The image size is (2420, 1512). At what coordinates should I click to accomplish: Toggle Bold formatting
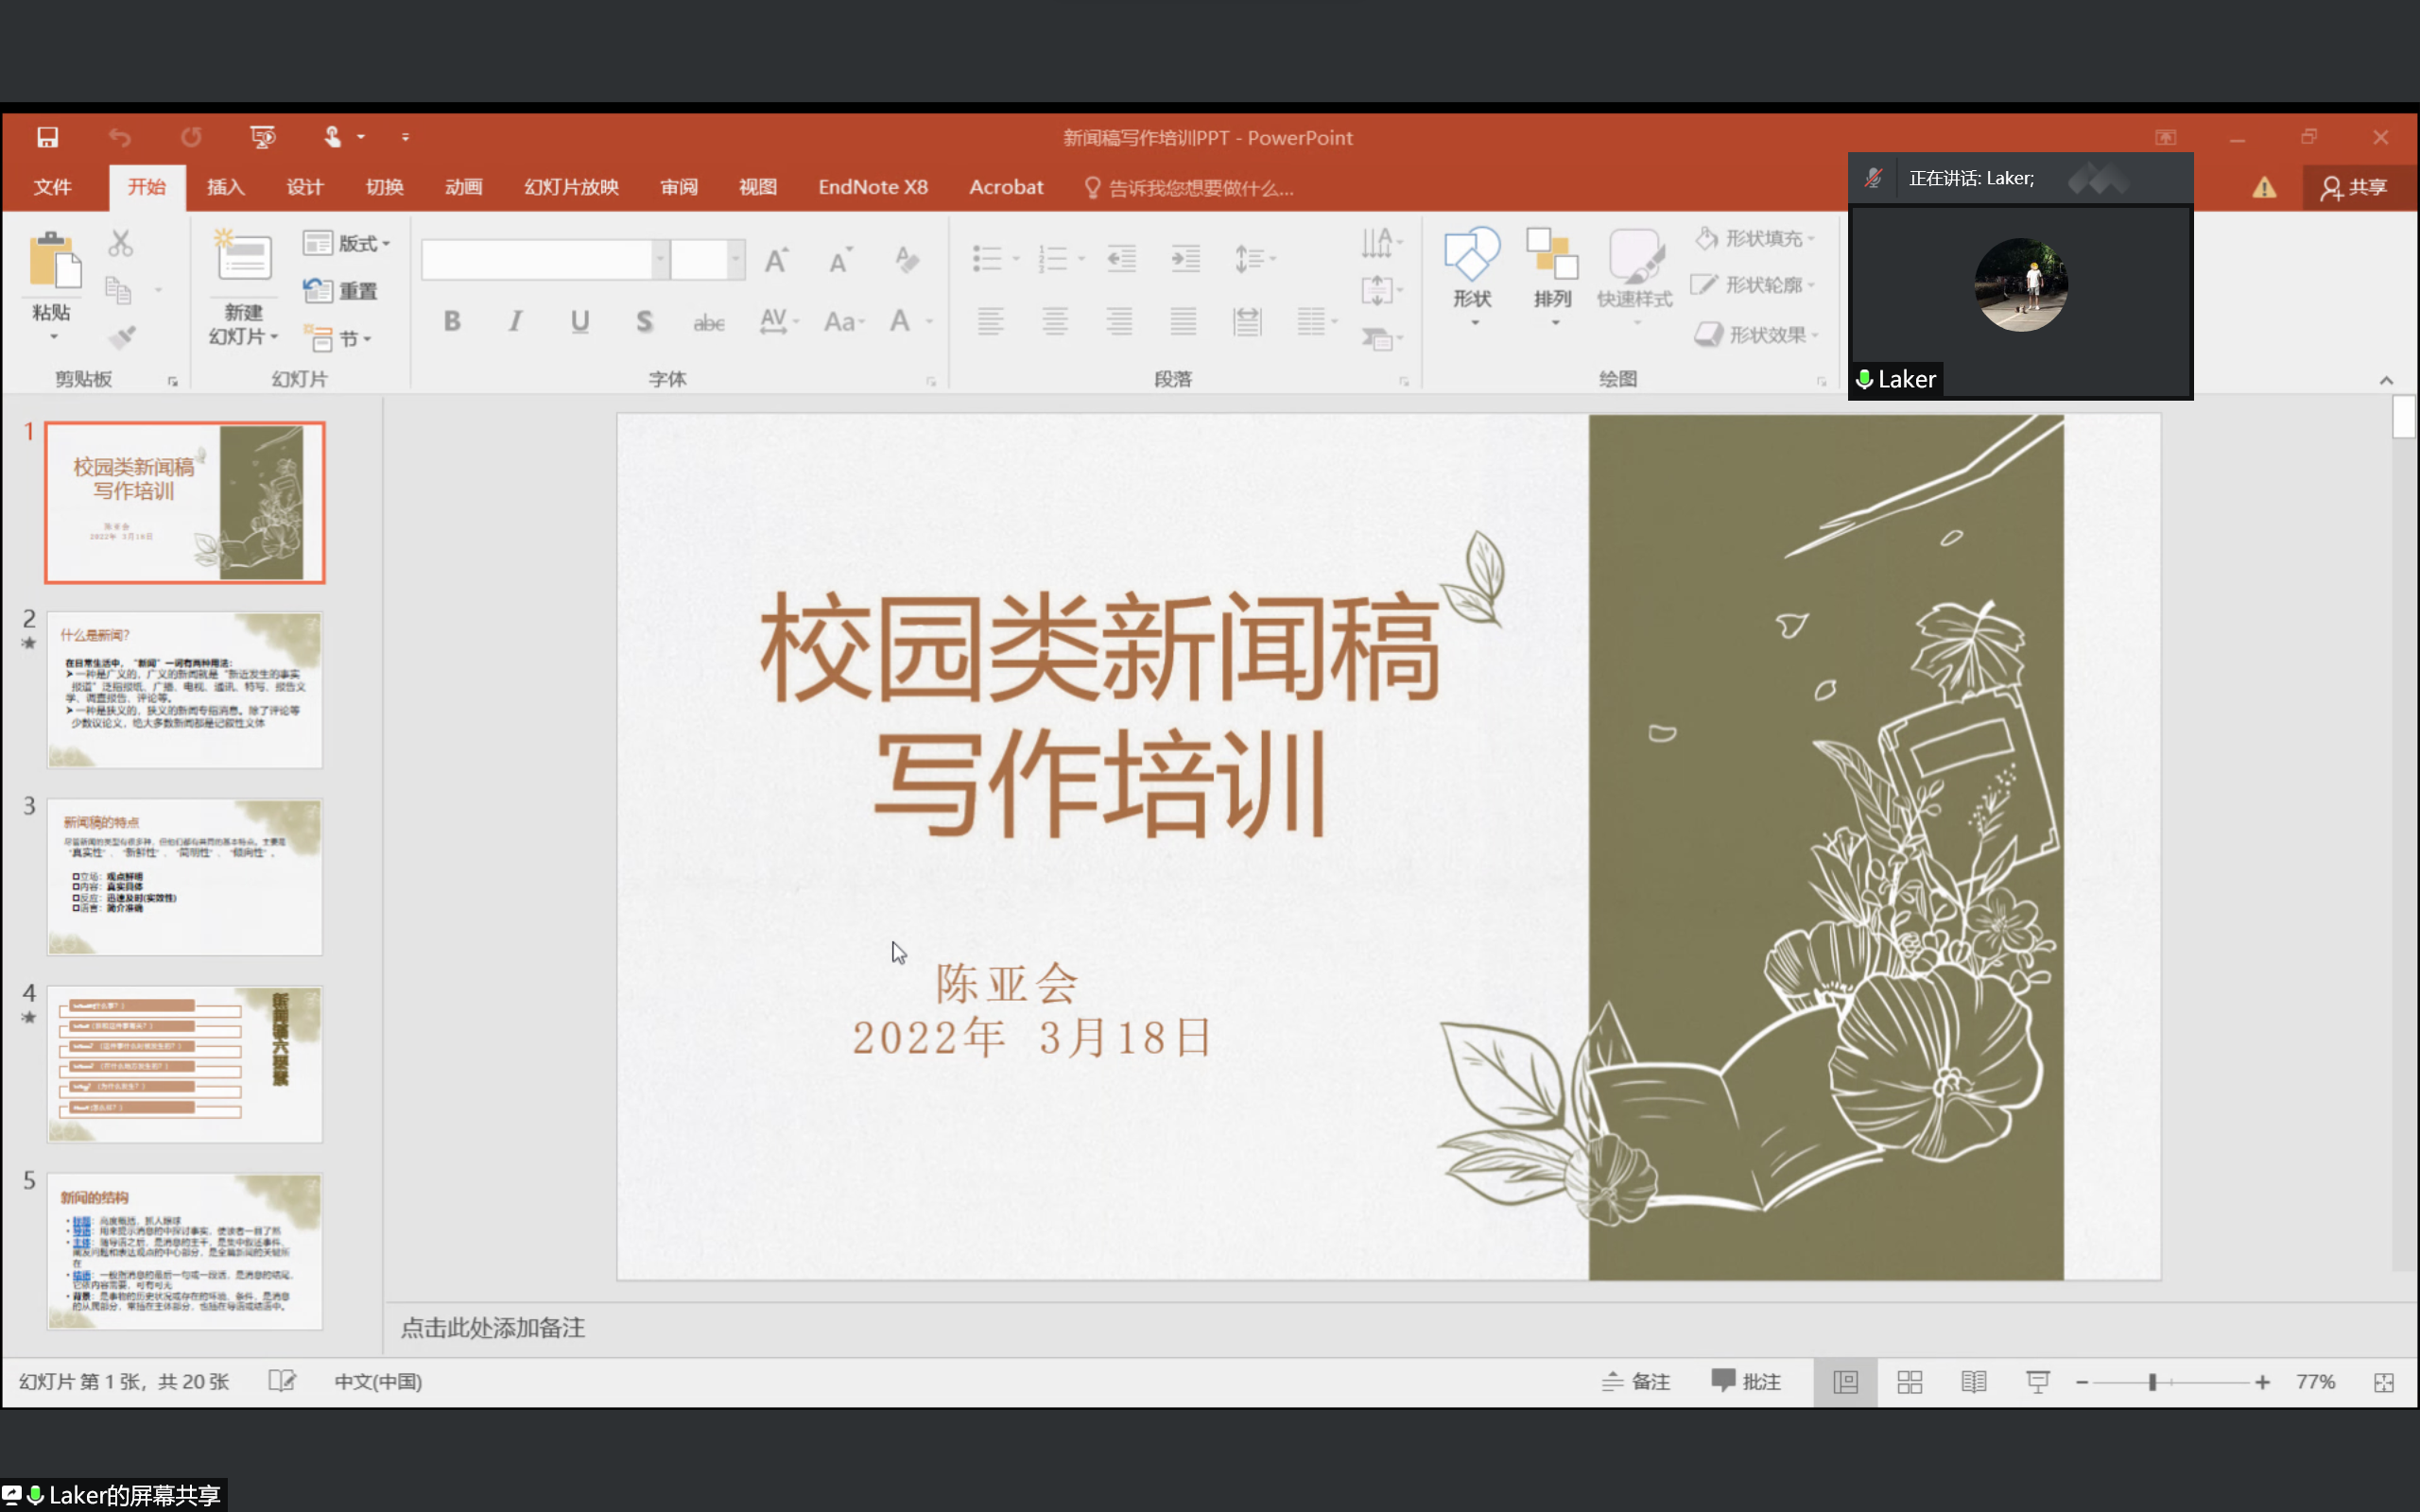tap(452, 321)
